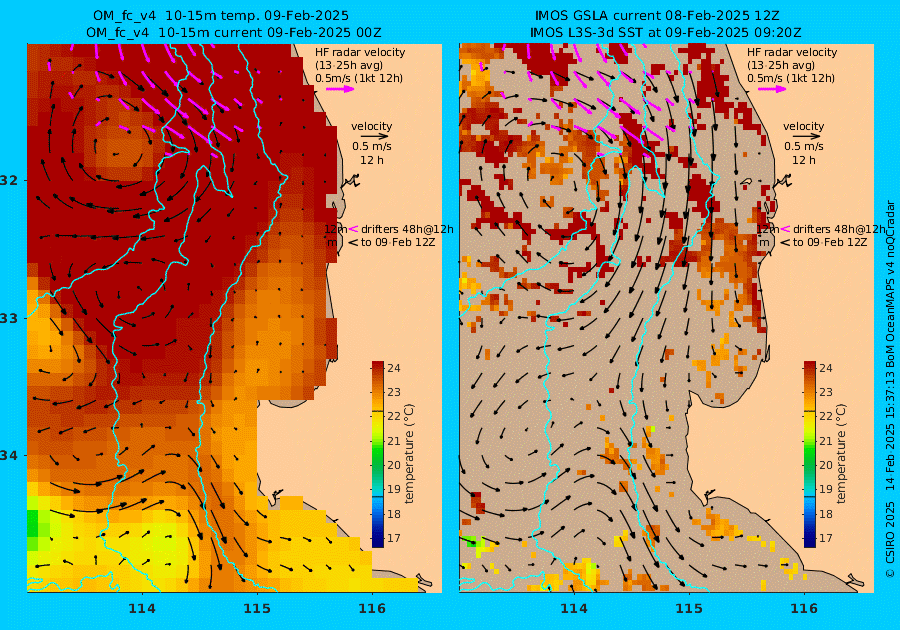
Task: Click '0.5 m/s' under velocity in right map
Action: [804, 146]
